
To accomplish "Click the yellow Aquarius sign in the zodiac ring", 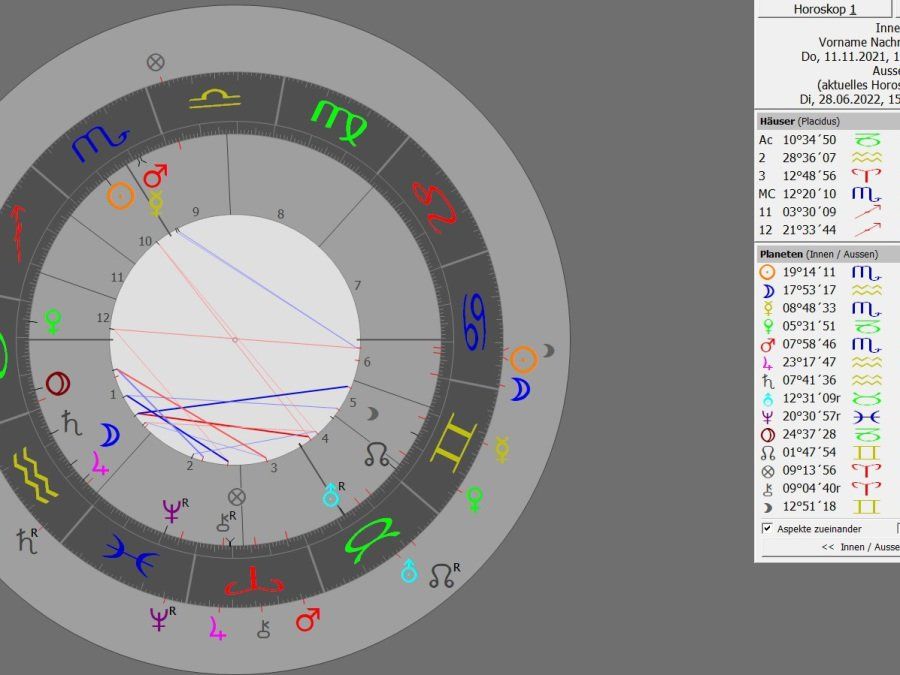I will click(x=34, y=475).
